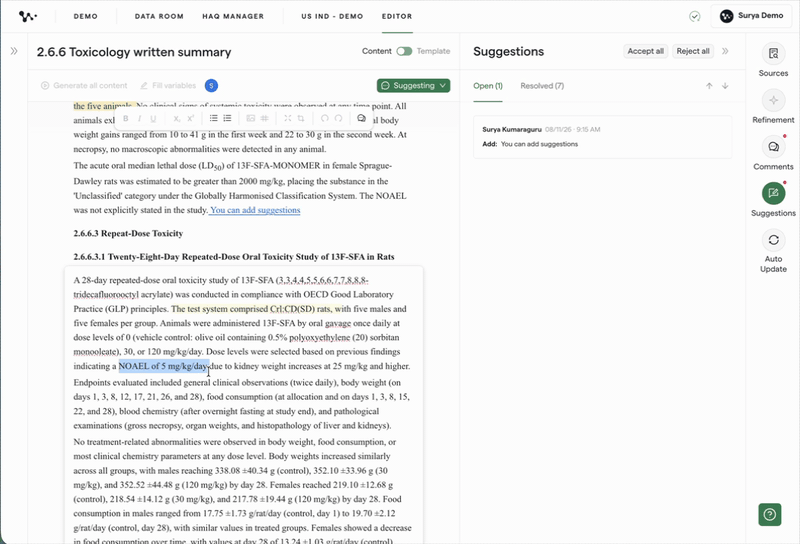The image size is (800, 544).
Task: Click the Content label
Action: tap(377, 51)
